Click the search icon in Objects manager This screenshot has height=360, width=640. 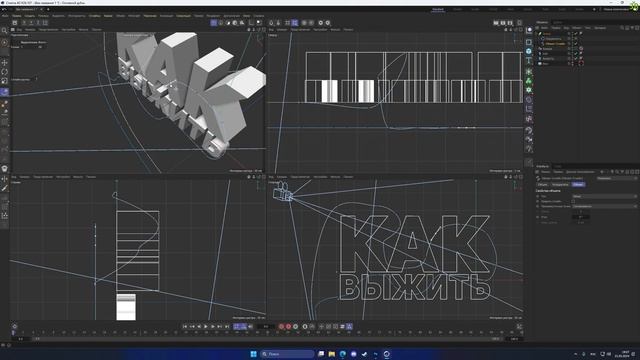point(622,28)
